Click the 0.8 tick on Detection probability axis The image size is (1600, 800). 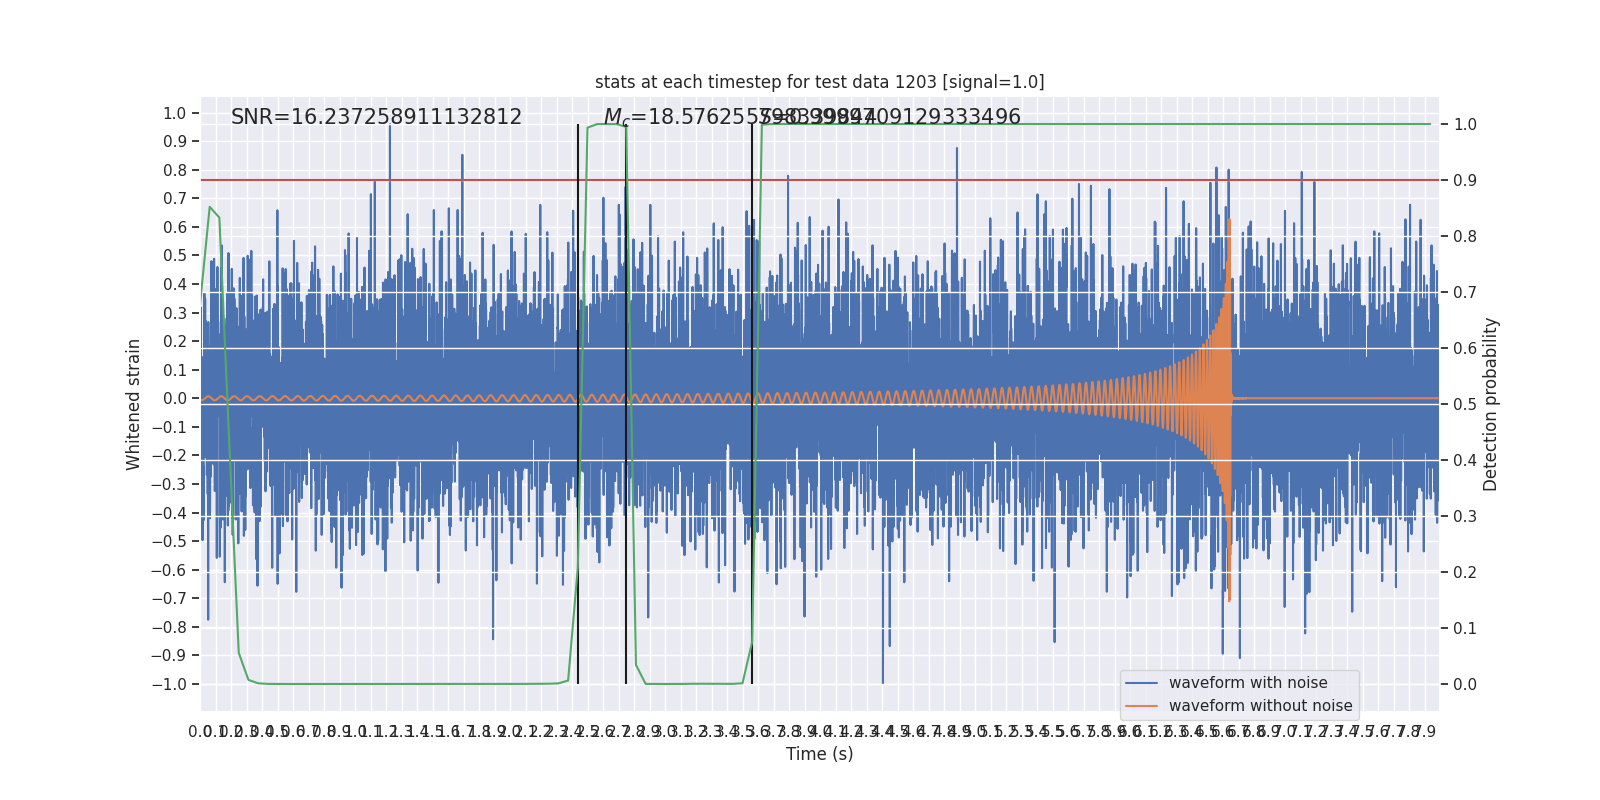[x=1465, y=236]
